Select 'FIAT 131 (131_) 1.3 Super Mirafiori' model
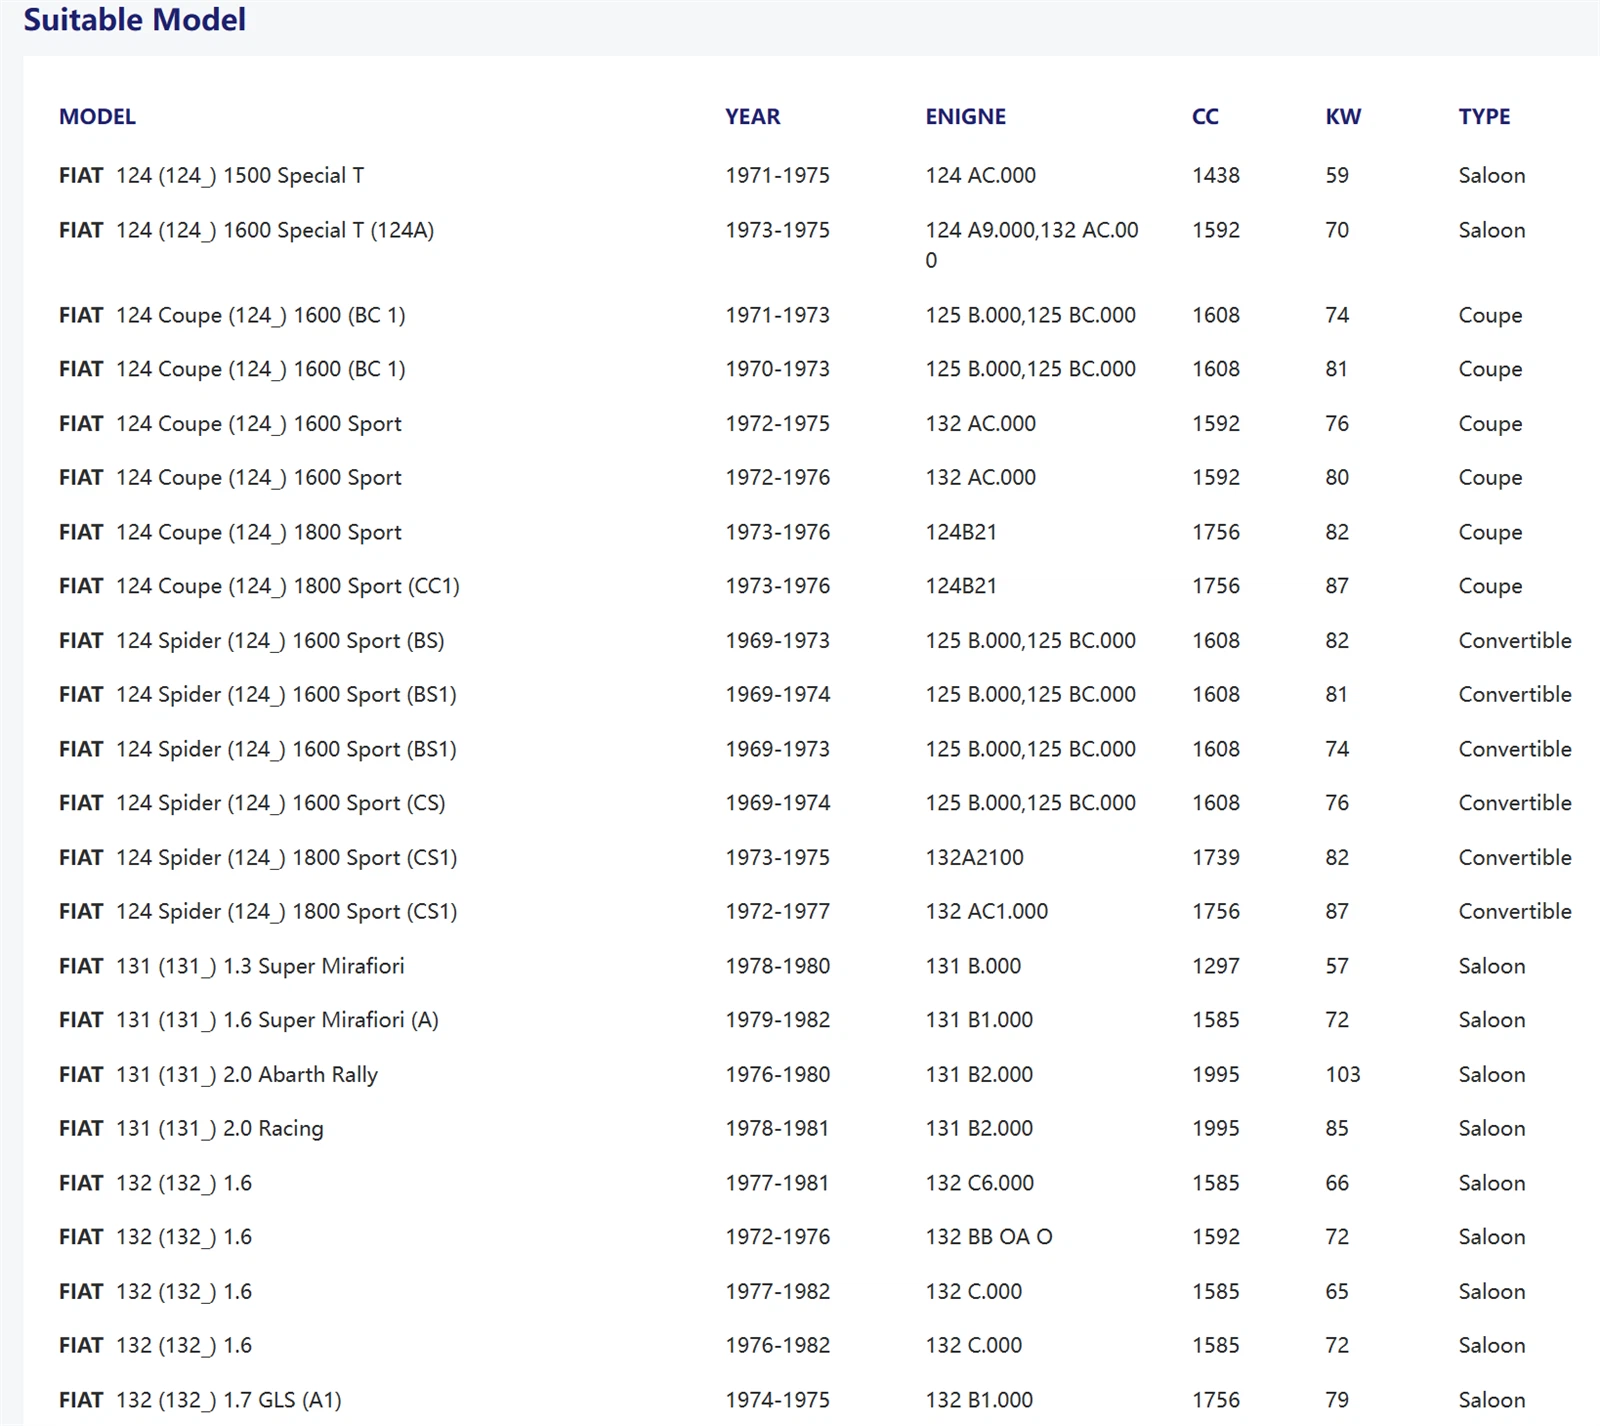1600x1426 pixels. [231, 966]
